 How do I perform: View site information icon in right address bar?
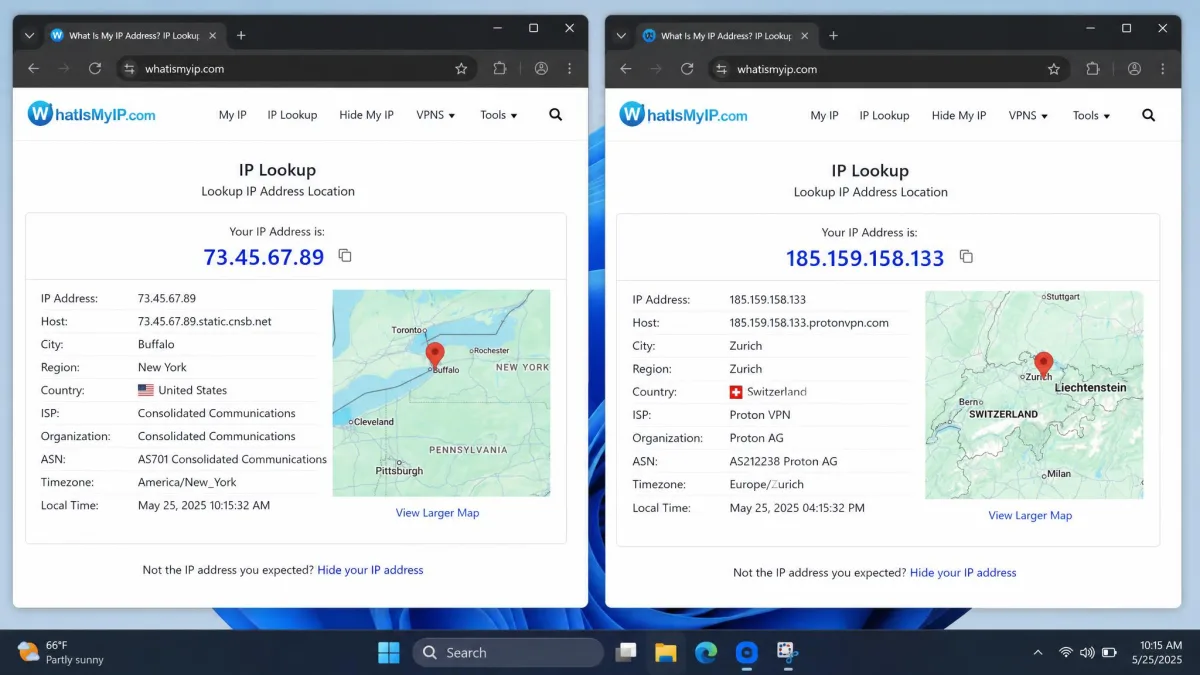click(720, 69)
